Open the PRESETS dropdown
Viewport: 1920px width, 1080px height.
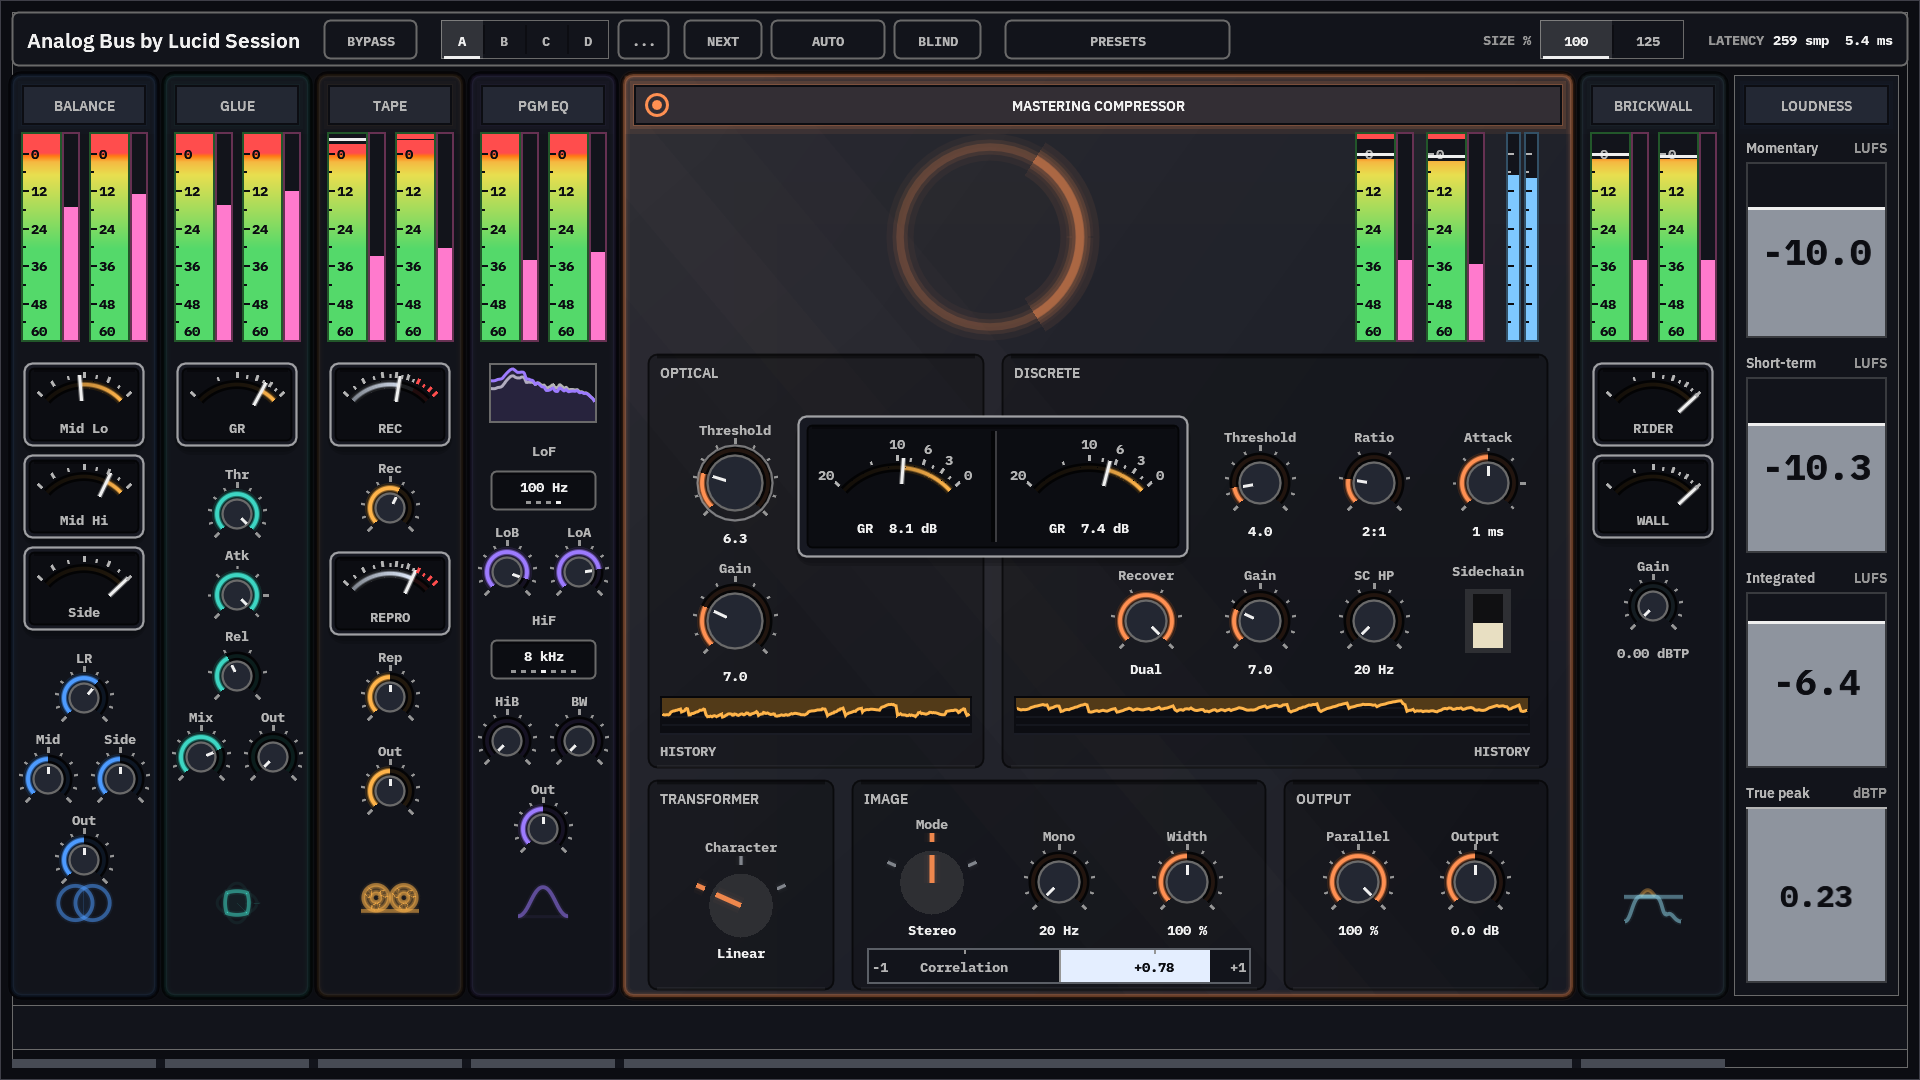click(x=1118, y=41)
